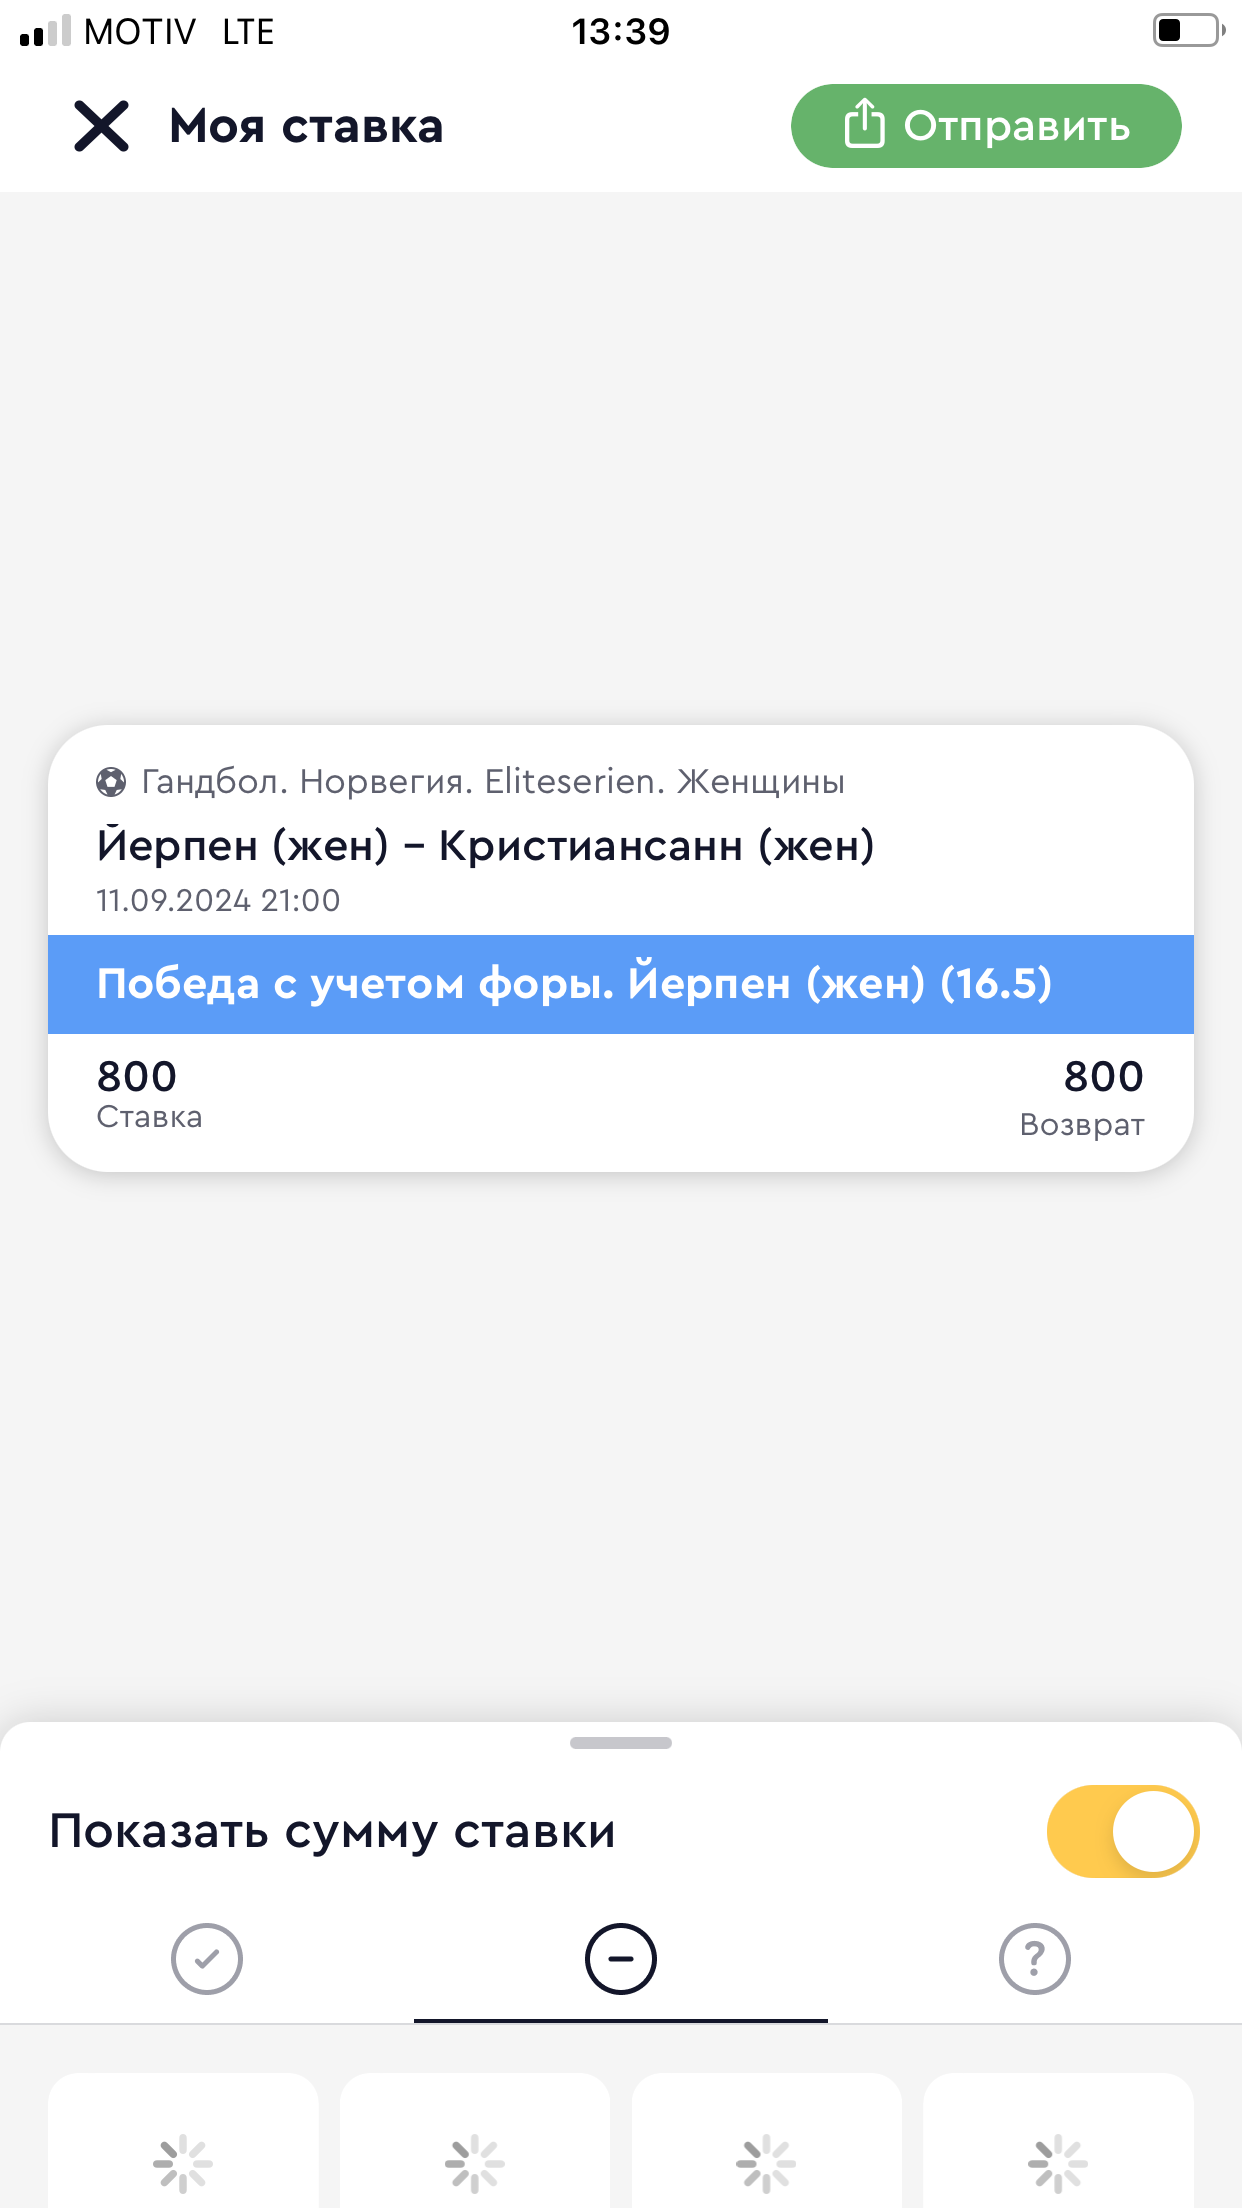1242x2208 pixels.
Task: Tap the blue Победа с учетом форы bar
Action: tap(621, 984)
